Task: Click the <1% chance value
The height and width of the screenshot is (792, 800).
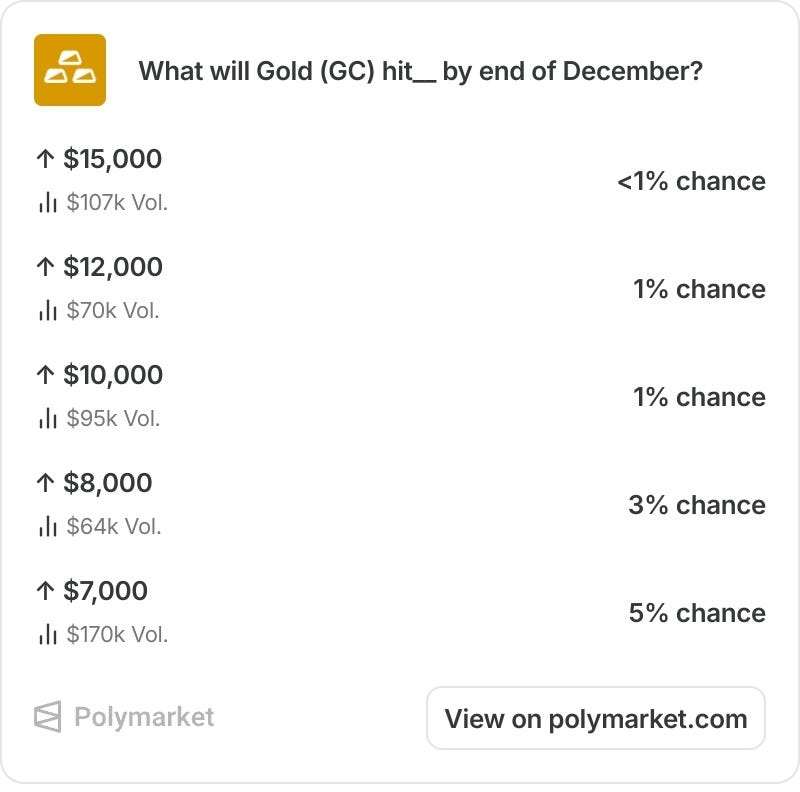Action: (x=691, y=181)
